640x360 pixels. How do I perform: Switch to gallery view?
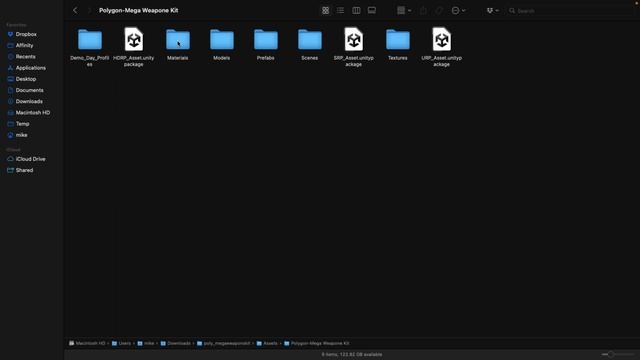pyautogui.click(x=371, y=11)
